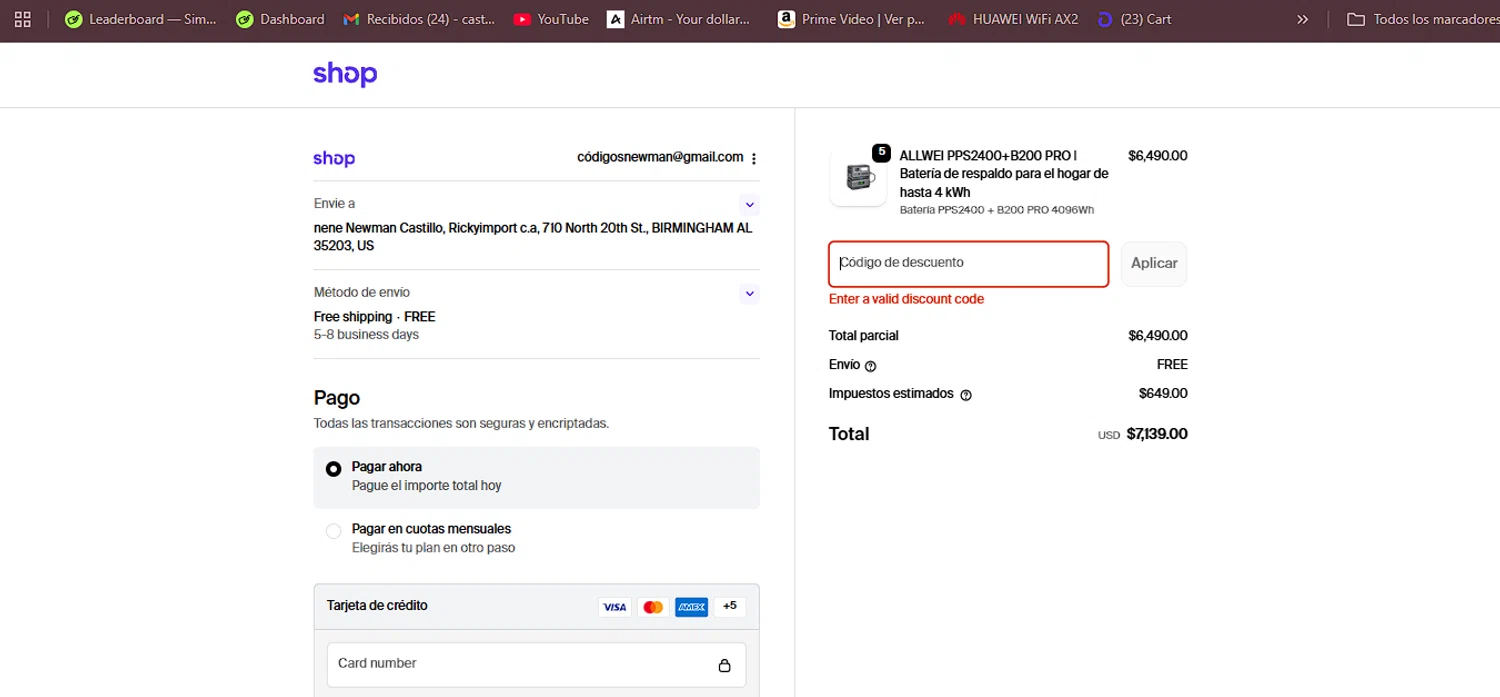Click the shipping address text in Envíe a
The image size is (1500, 697).
pyautogui.click(x=533, y=237)
